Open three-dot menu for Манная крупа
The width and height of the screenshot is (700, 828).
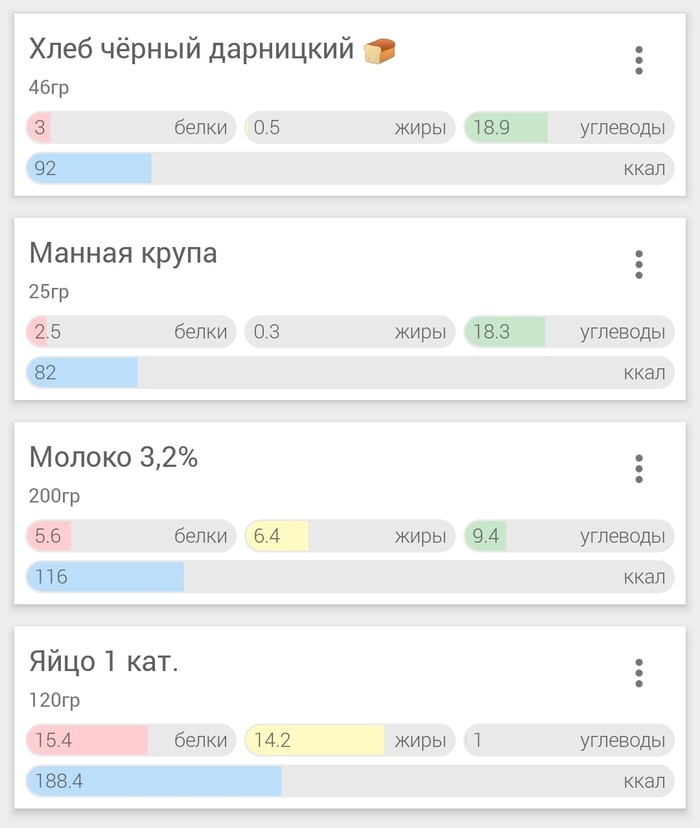click(x=639, y=264)
